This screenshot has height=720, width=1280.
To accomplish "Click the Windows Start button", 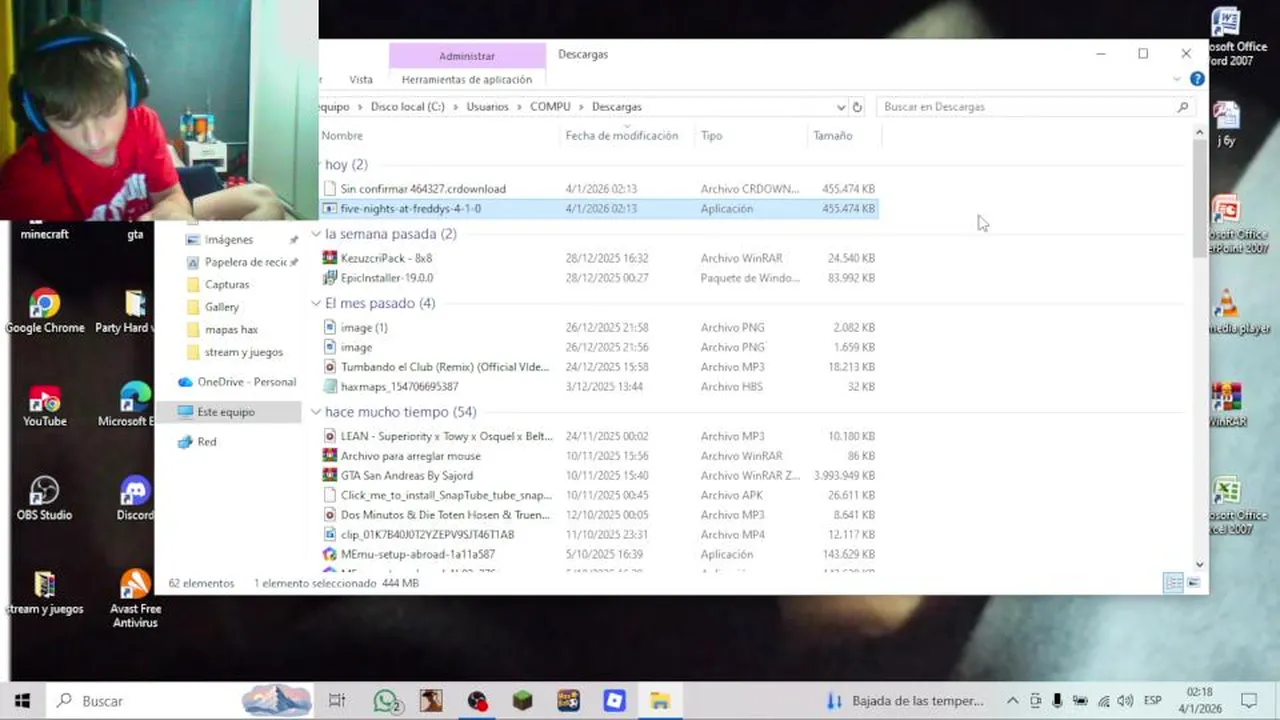I will coord(22,701).
